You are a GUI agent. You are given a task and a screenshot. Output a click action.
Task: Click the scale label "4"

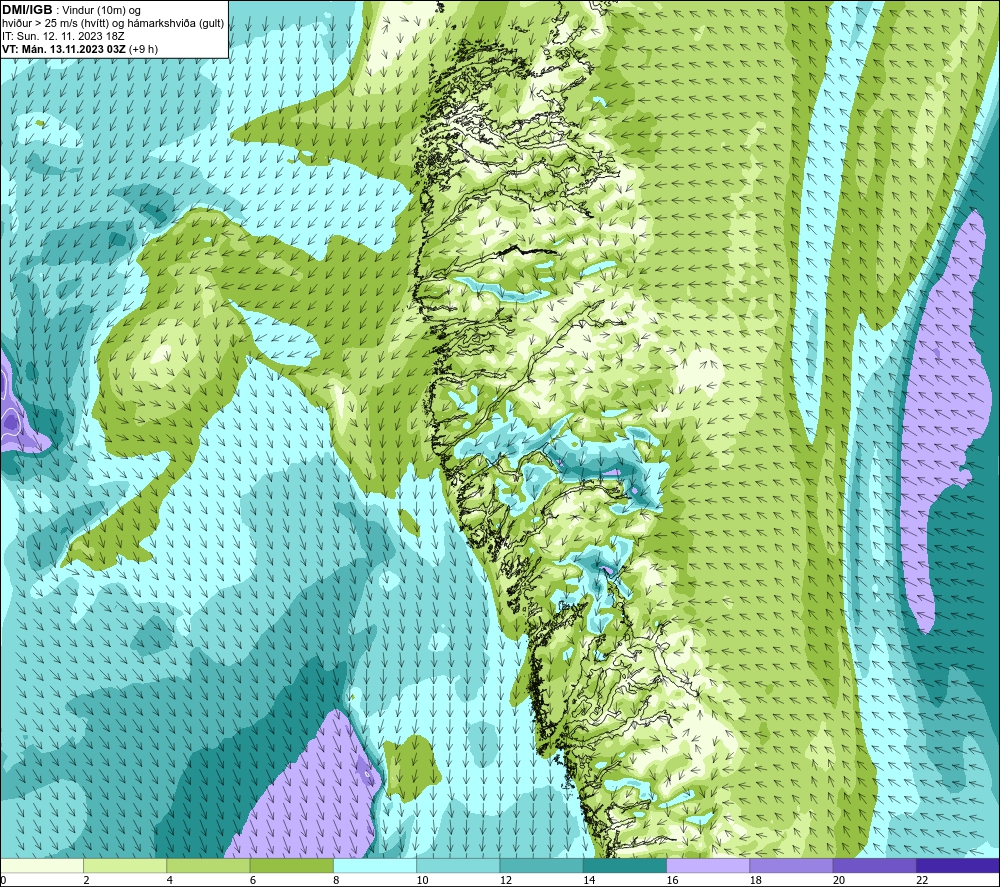(170, 881)
